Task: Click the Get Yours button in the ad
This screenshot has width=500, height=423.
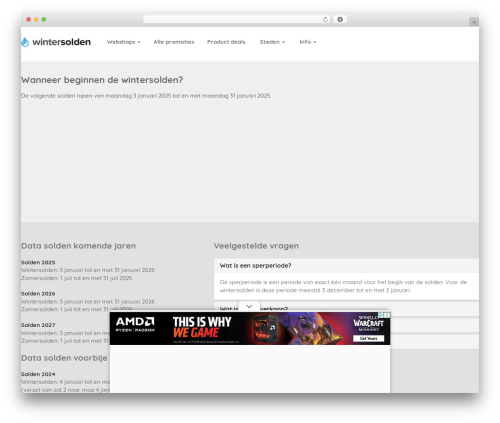Action: click(x=368, y=338)
